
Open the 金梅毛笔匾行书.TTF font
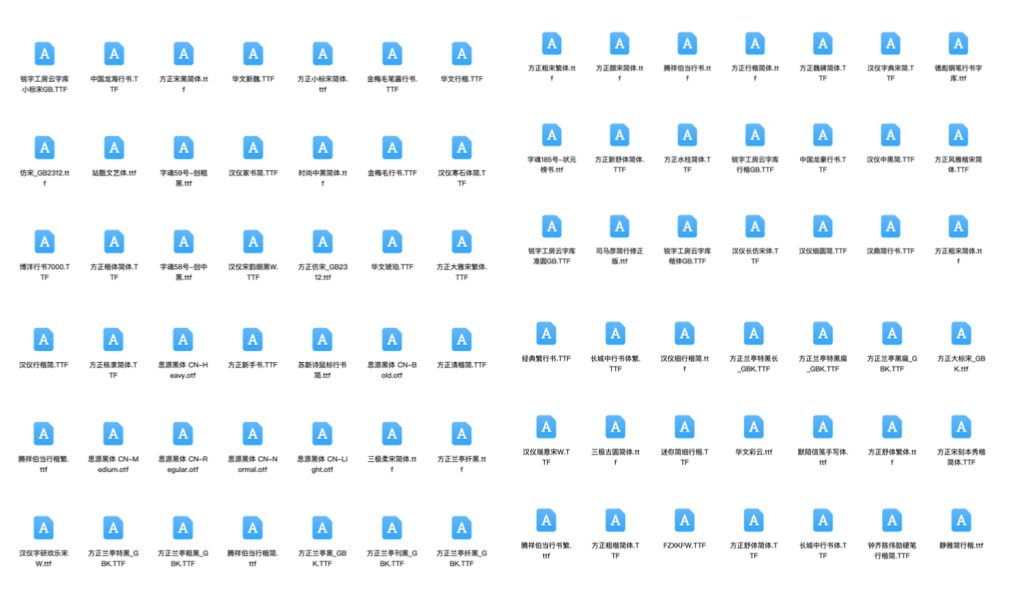pyautogui.click(x=390, y=54)
